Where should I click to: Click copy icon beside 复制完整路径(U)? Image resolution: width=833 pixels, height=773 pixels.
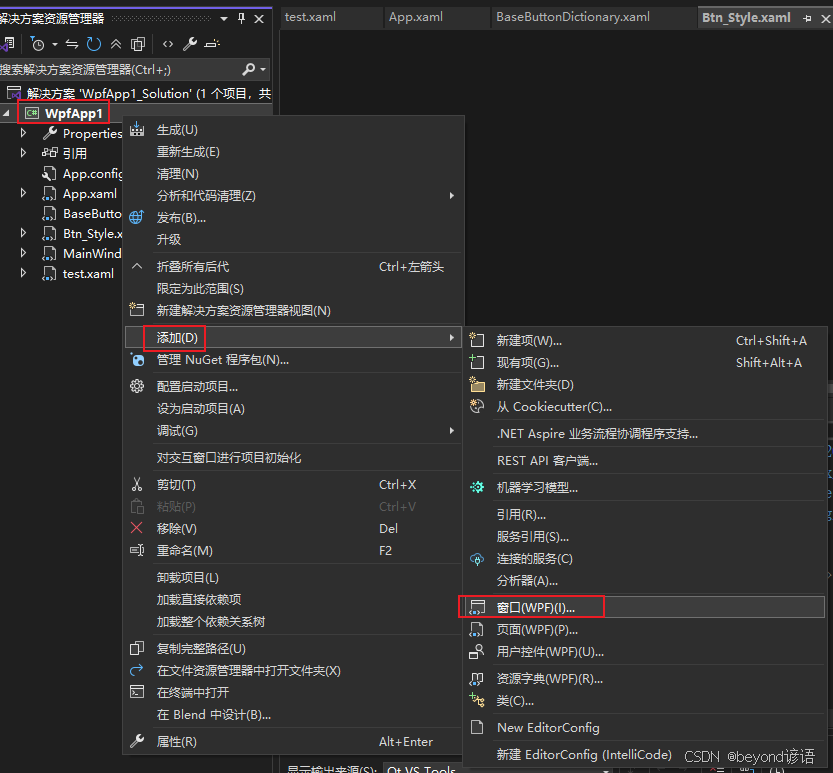(x=137, y=648)
